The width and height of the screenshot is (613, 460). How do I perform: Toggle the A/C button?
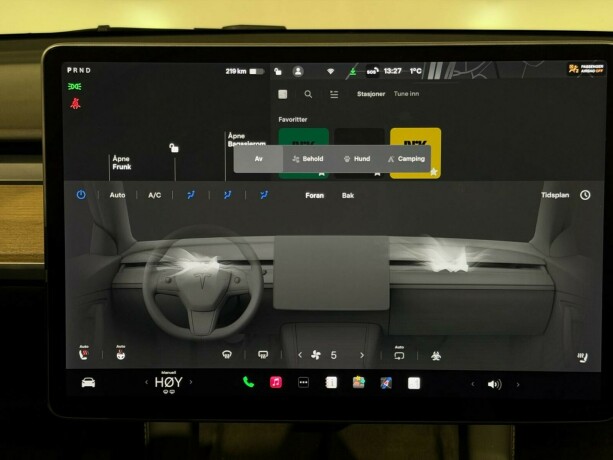154,195
